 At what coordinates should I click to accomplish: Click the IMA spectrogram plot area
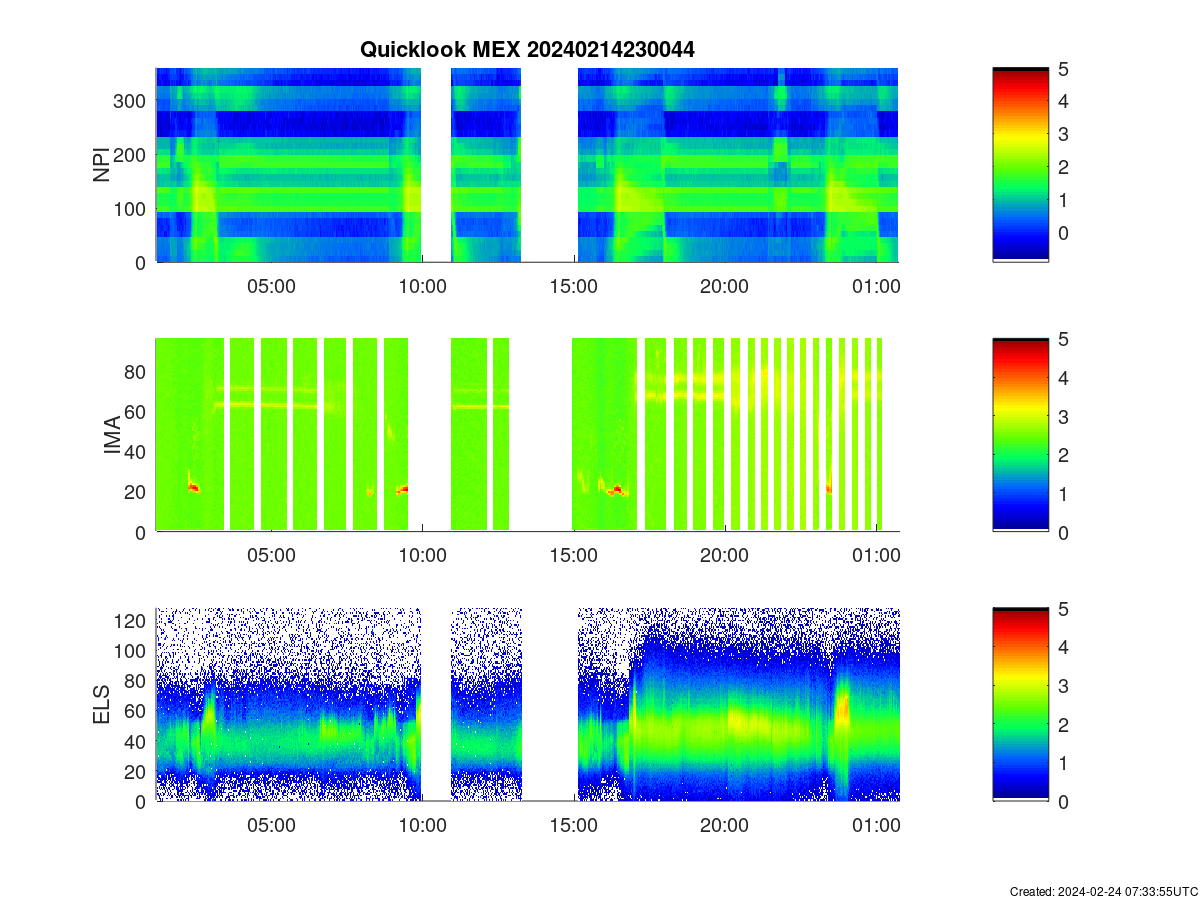527,434
